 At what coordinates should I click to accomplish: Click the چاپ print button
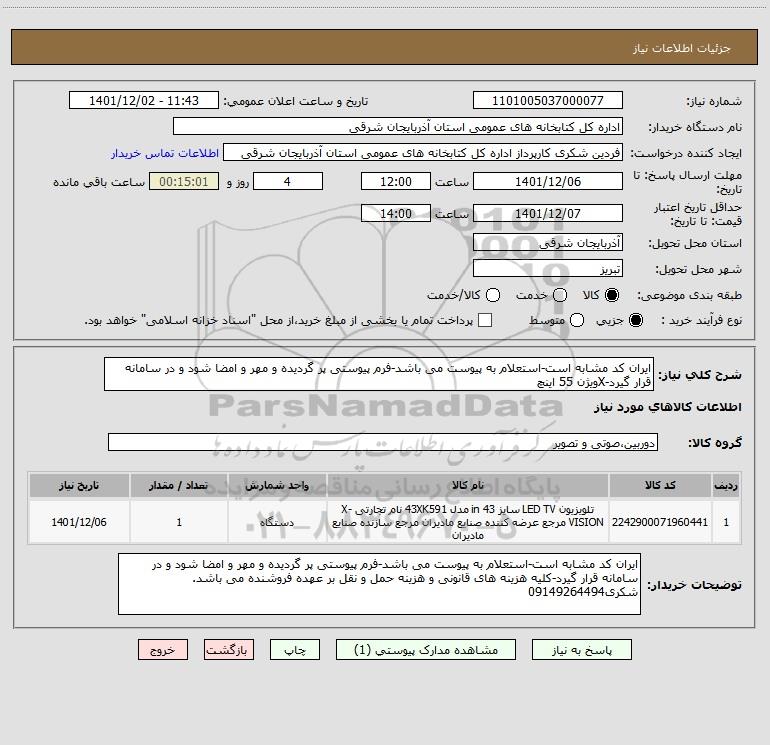[295, 650]
